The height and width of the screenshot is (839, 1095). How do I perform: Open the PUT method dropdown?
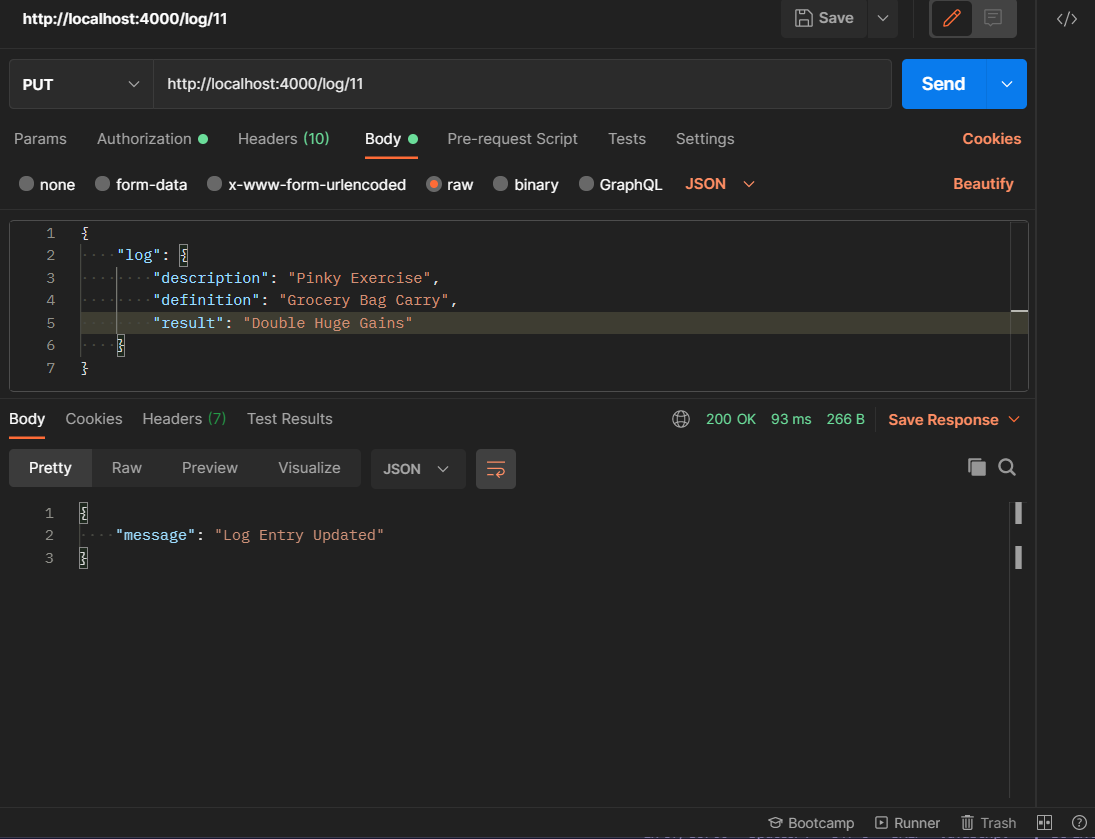pos(80,84)
